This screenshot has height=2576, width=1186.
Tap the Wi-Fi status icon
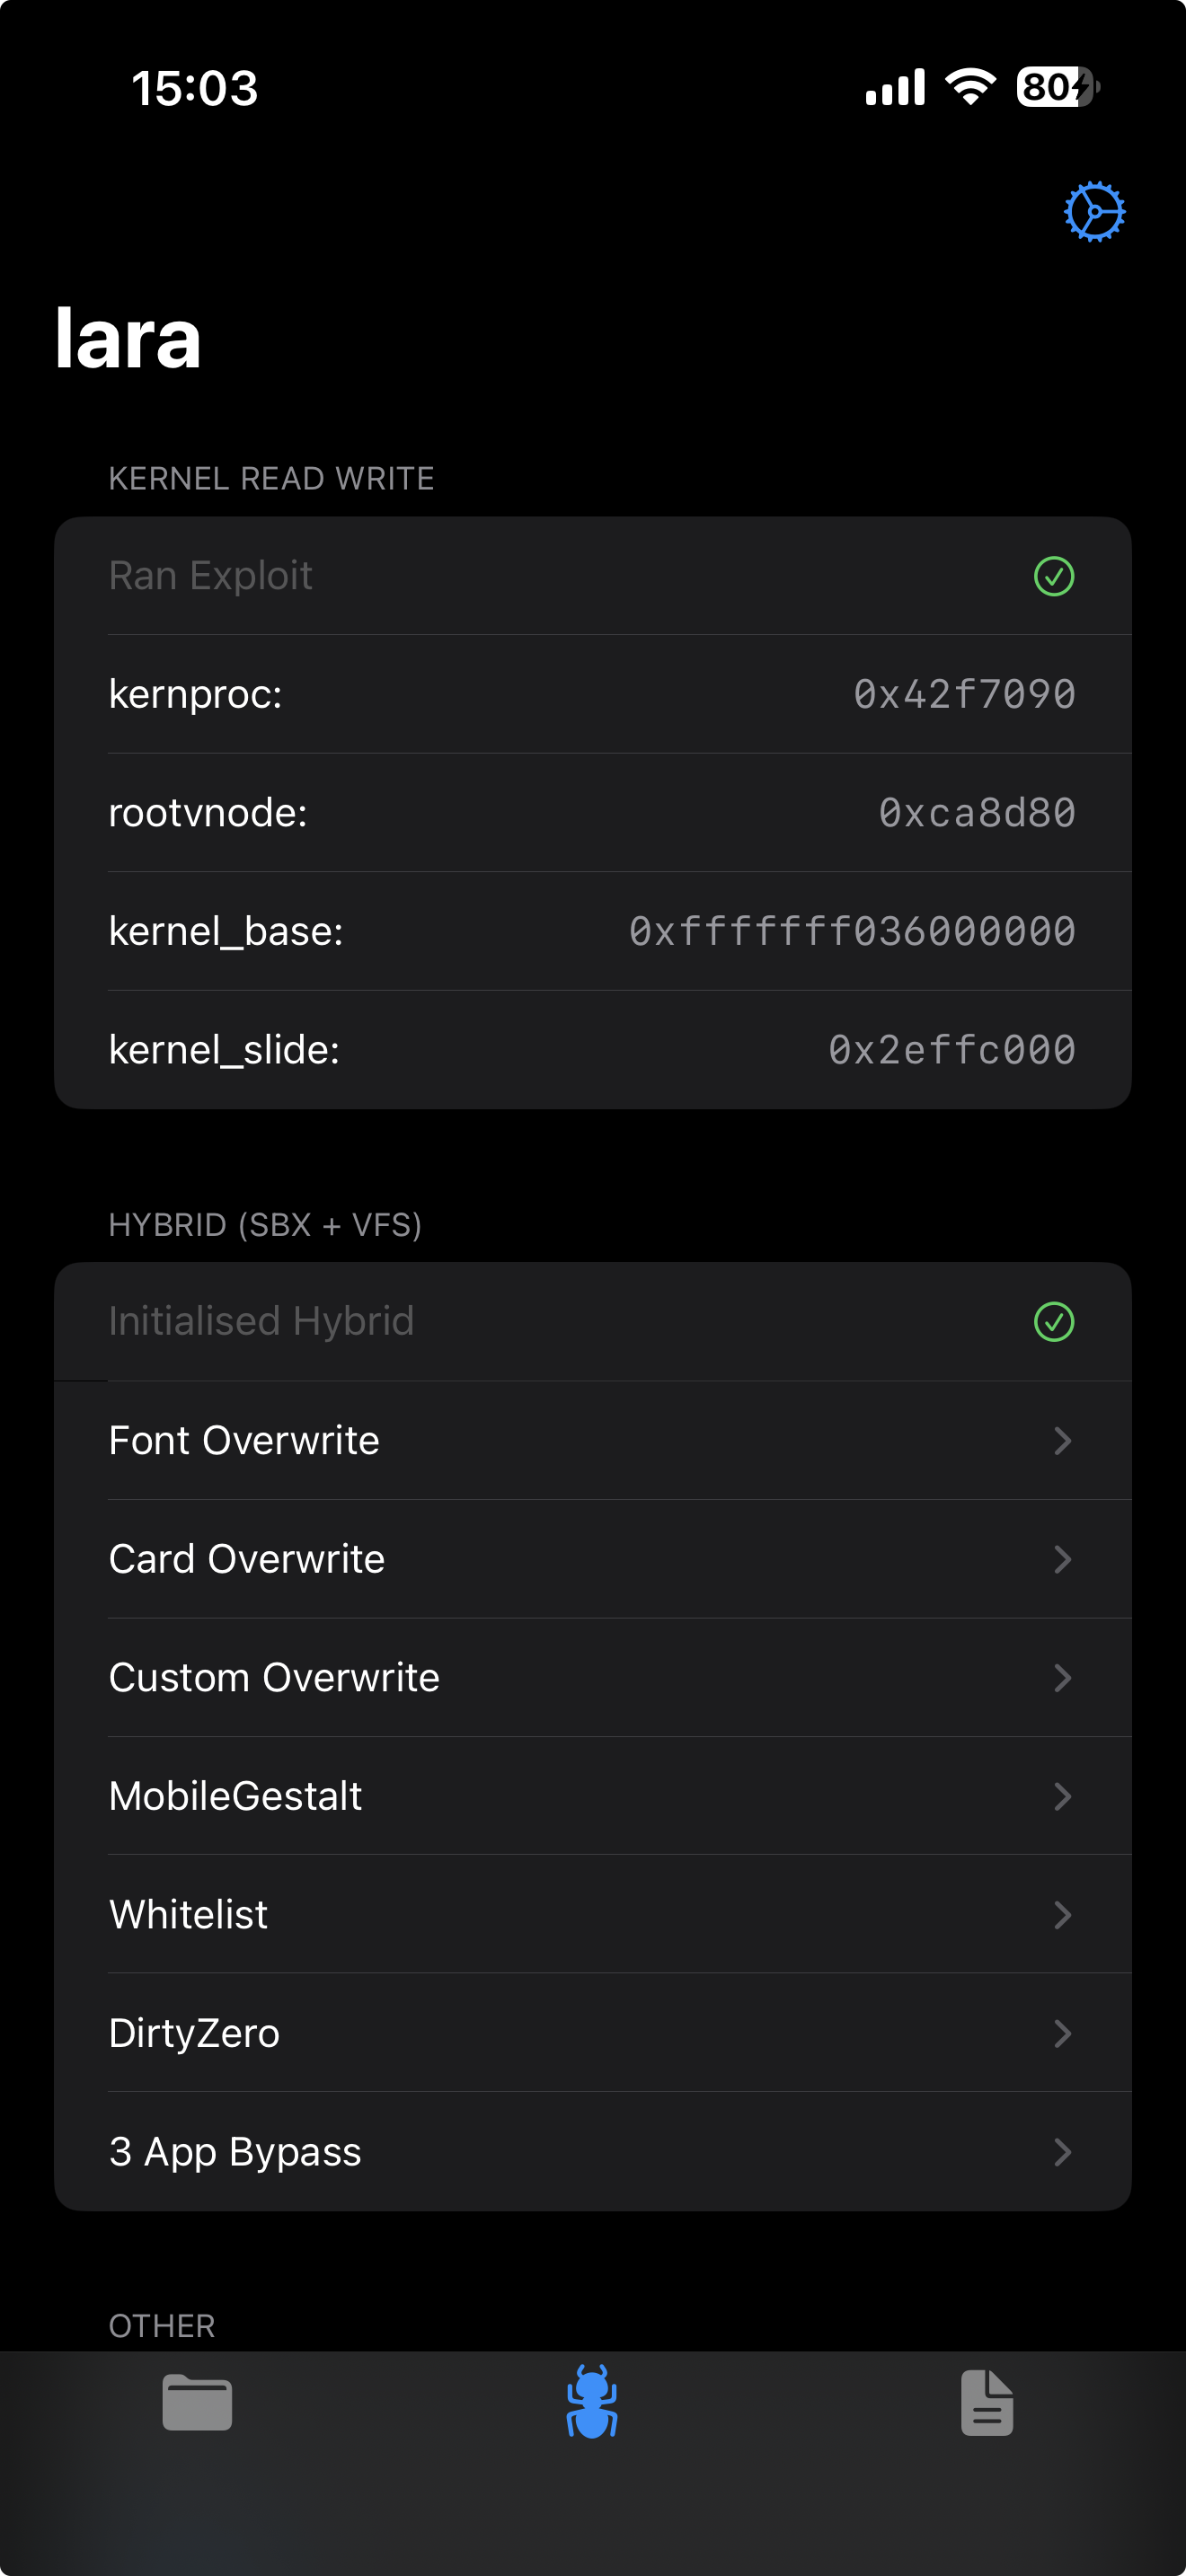[970, 87]
